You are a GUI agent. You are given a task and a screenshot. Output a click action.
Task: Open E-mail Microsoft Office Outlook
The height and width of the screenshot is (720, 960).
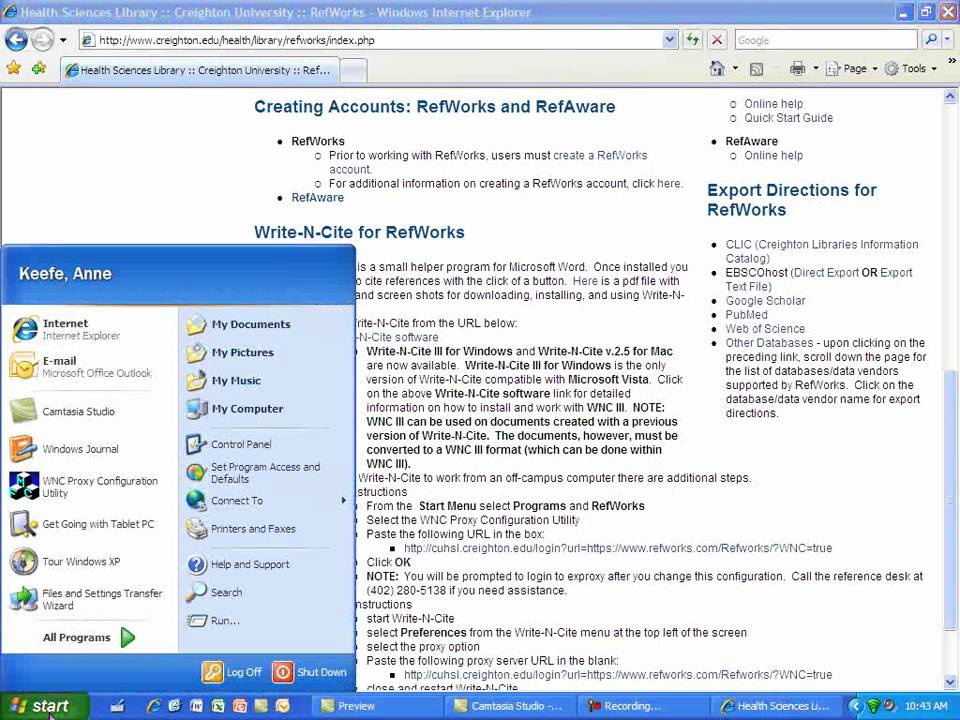tap(89, 367)
